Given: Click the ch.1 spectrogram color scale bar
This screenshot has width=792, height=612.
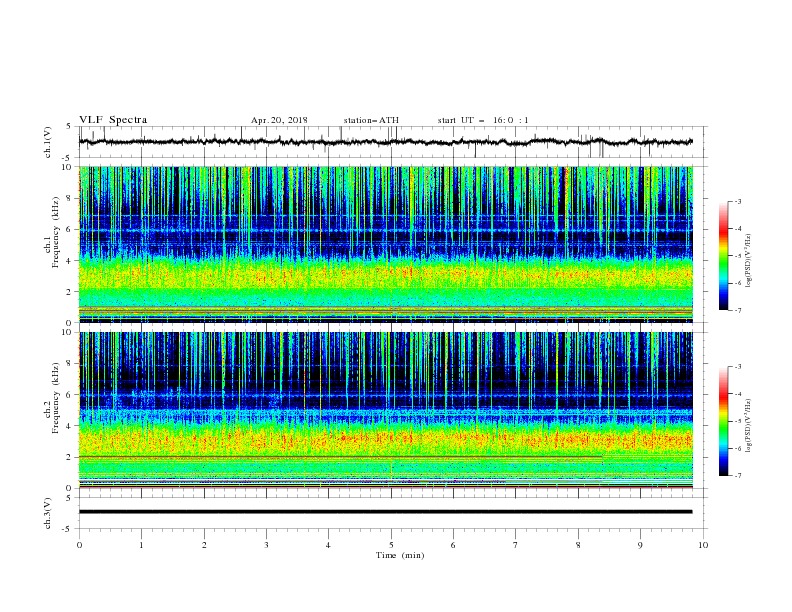Looking at the screenshot, I should (723, 256).
